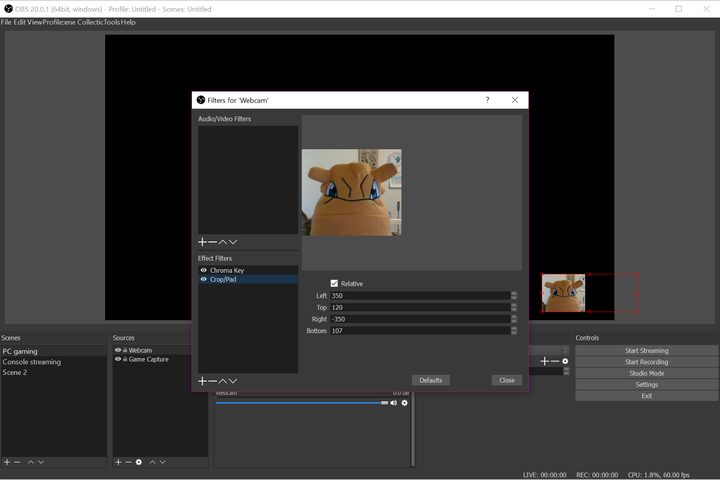The image size is (720, 480).
Task: Toggle visibility of Crop/Pad filter
Action: 203,279
